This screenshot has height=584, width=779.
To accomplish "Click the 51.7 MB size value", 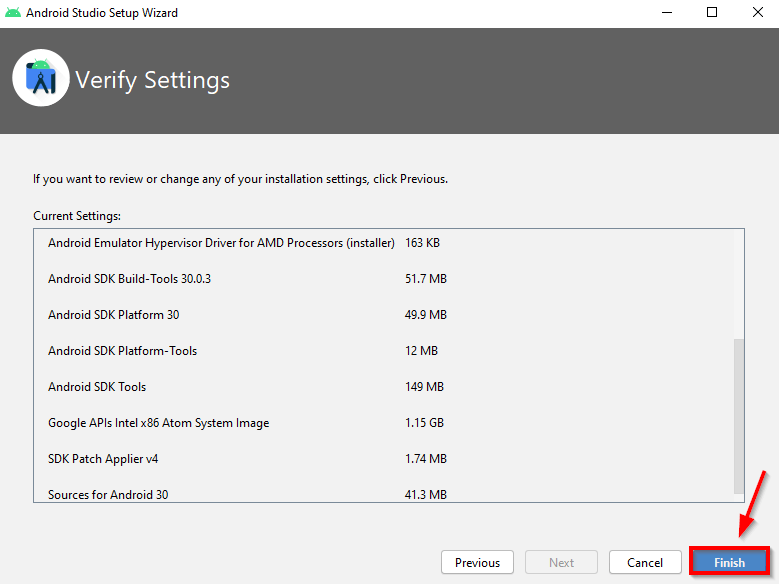I will click(x=426, y=279).
